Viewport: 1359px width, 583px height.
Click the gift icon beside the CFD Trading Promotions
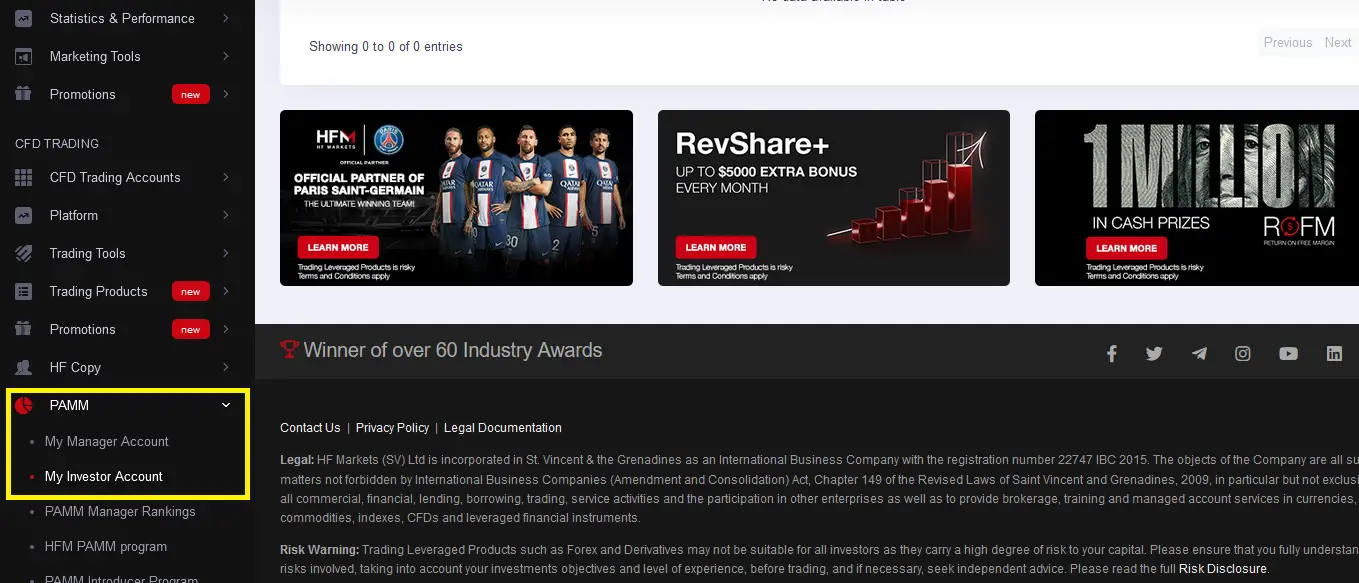[24, 329]
